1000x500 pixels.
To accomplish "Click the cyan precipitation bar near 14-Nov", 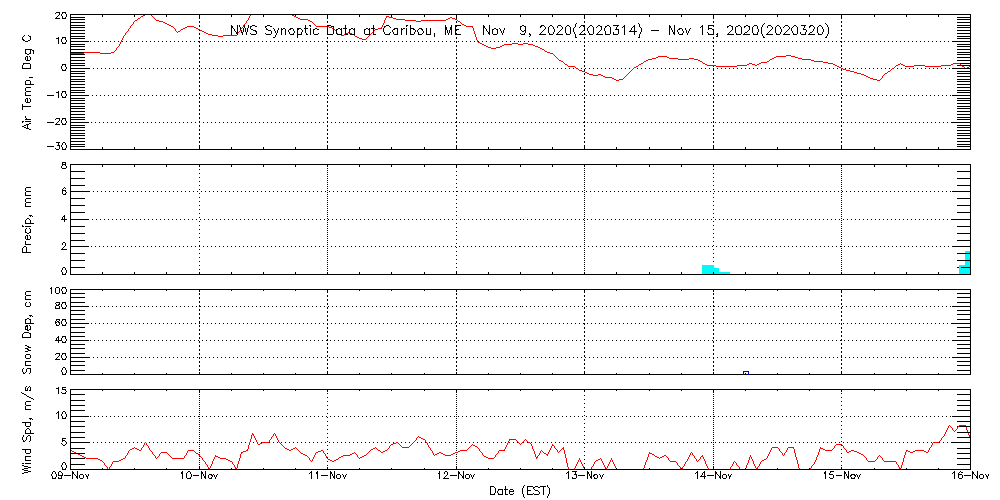I will point(709,269).
